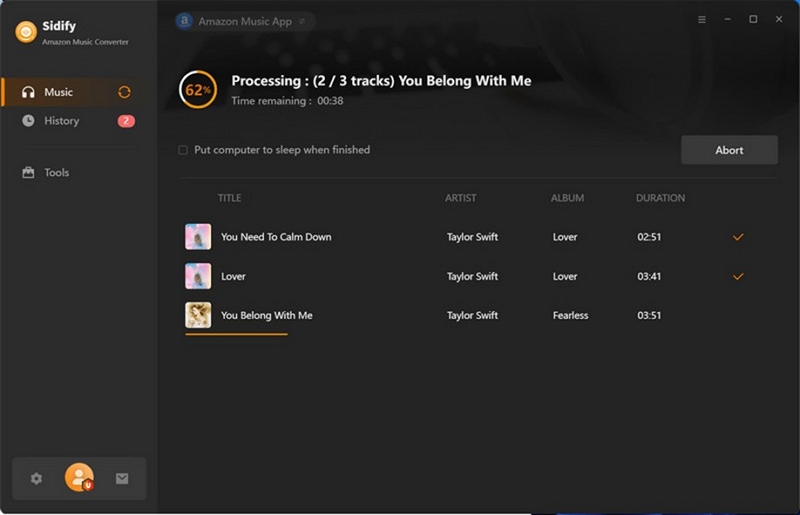The width and height of the screenshot is (800, 515).
Task: Click the clock icon next to History
Action: point(29,121)
